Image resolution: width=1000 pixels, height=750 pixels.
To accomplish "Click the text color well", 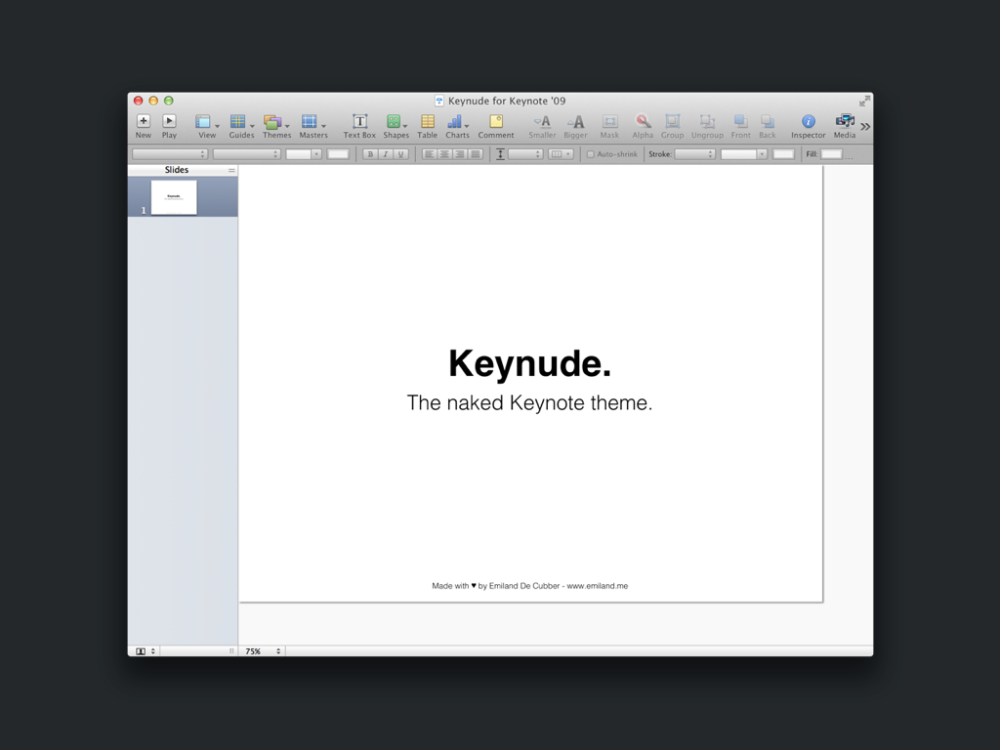I will (x=338, y=154).
